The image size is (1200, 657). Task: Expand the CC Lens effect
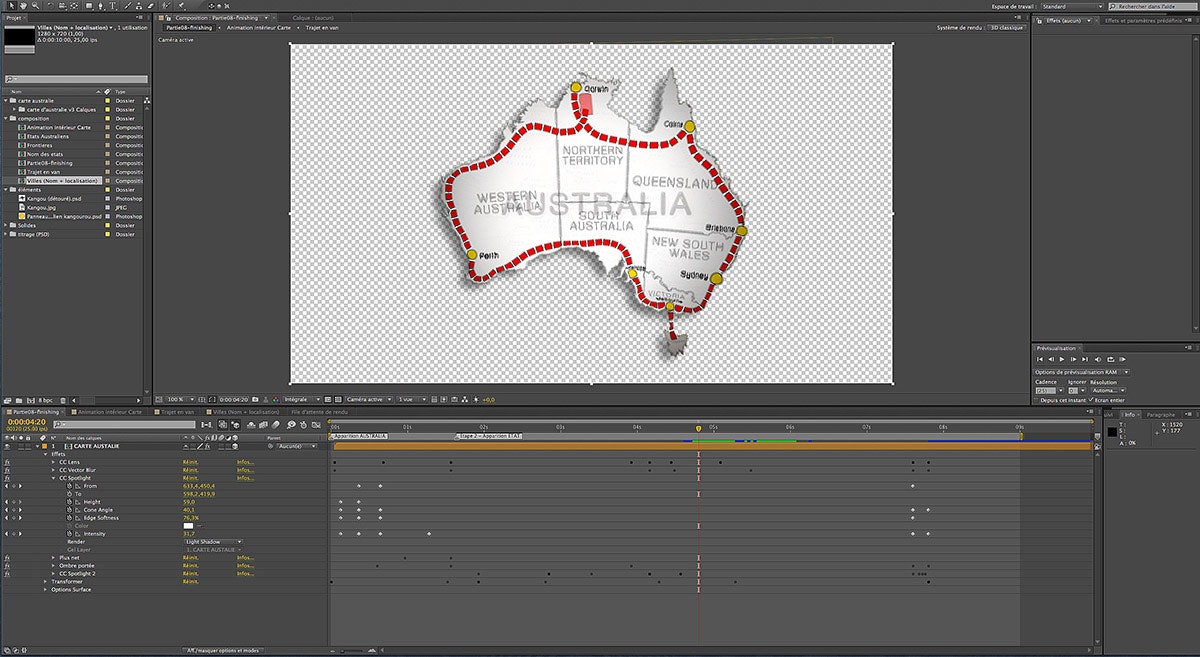point(53,462)
